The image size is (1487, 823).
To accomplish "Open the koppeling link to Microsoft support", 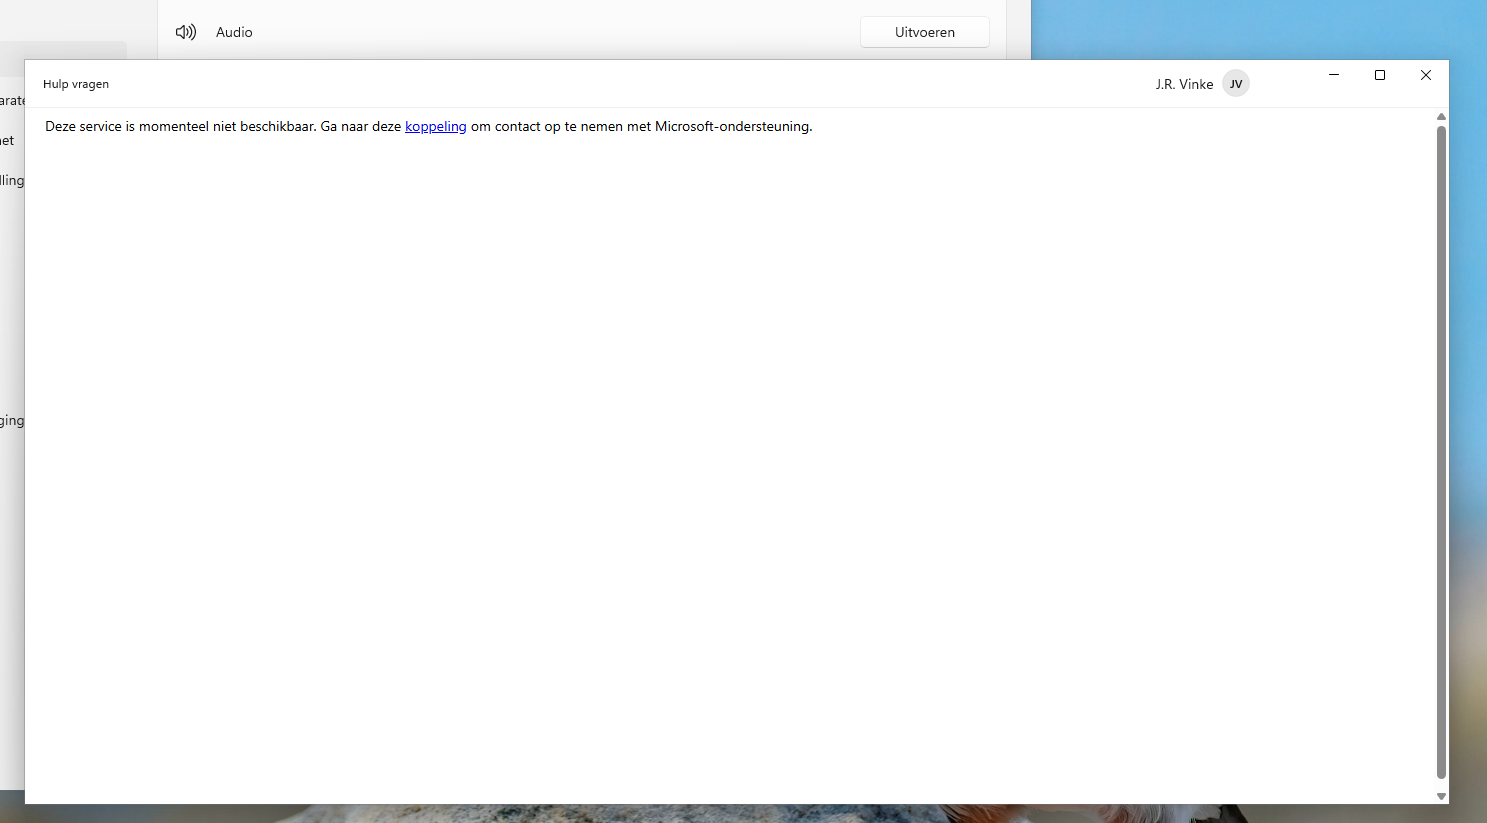I will 436,127.
